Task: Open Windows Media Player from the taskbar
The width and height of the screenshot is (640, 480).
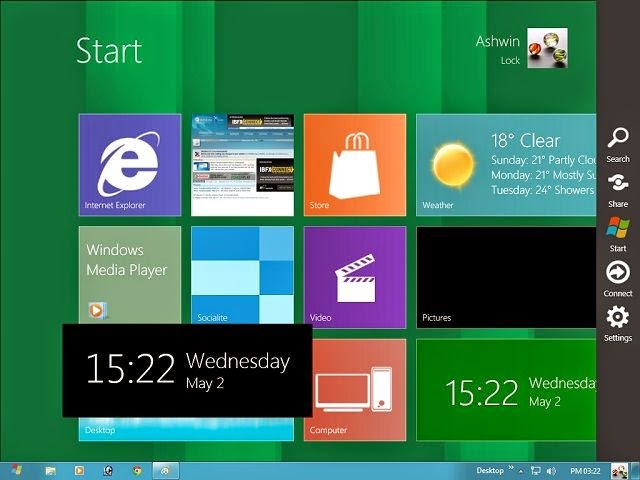Action: (79, 471)
